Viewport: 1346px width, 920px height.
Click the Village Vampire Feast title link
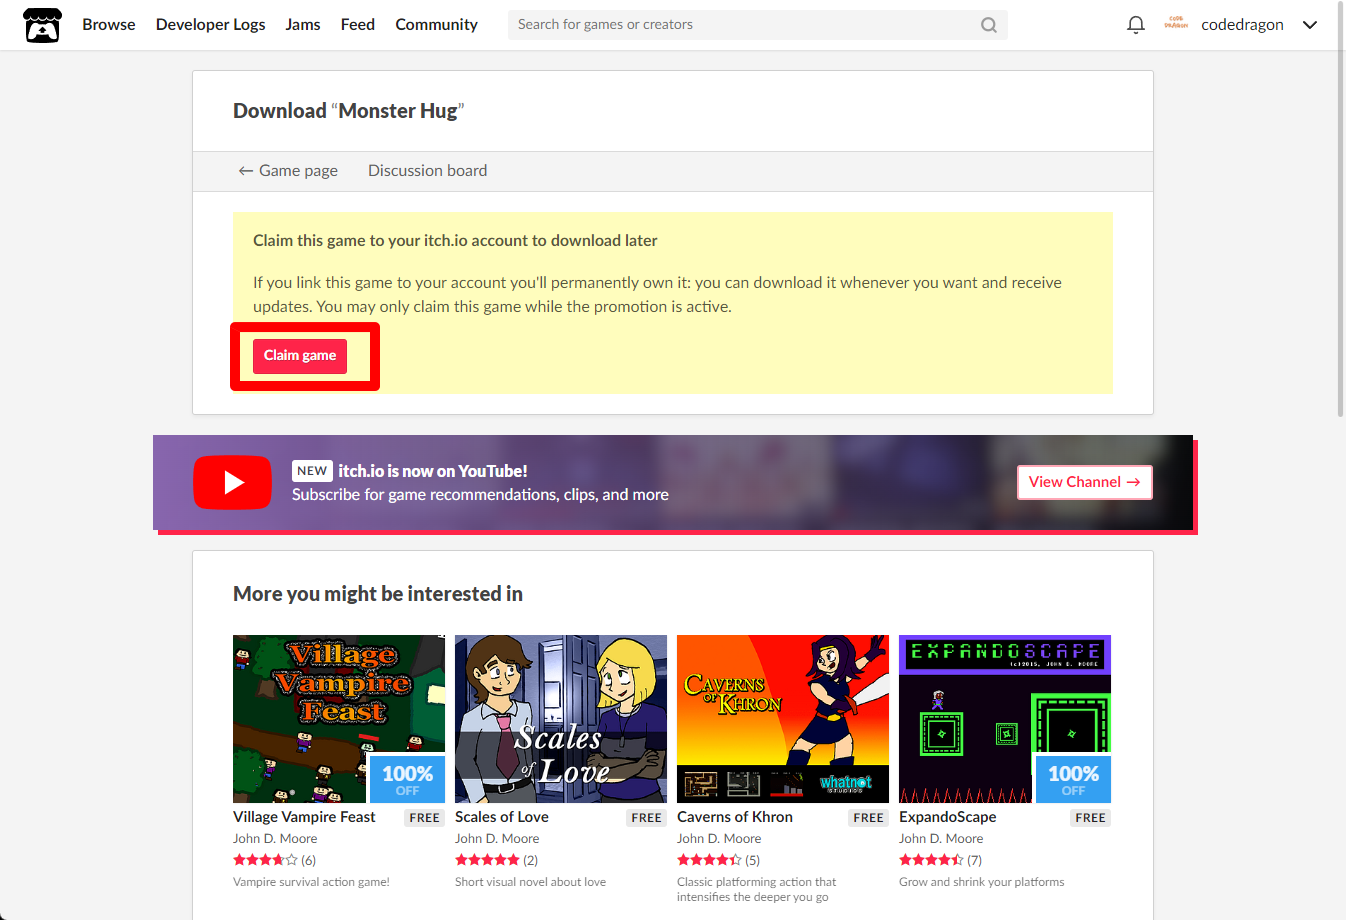point(304,817)
